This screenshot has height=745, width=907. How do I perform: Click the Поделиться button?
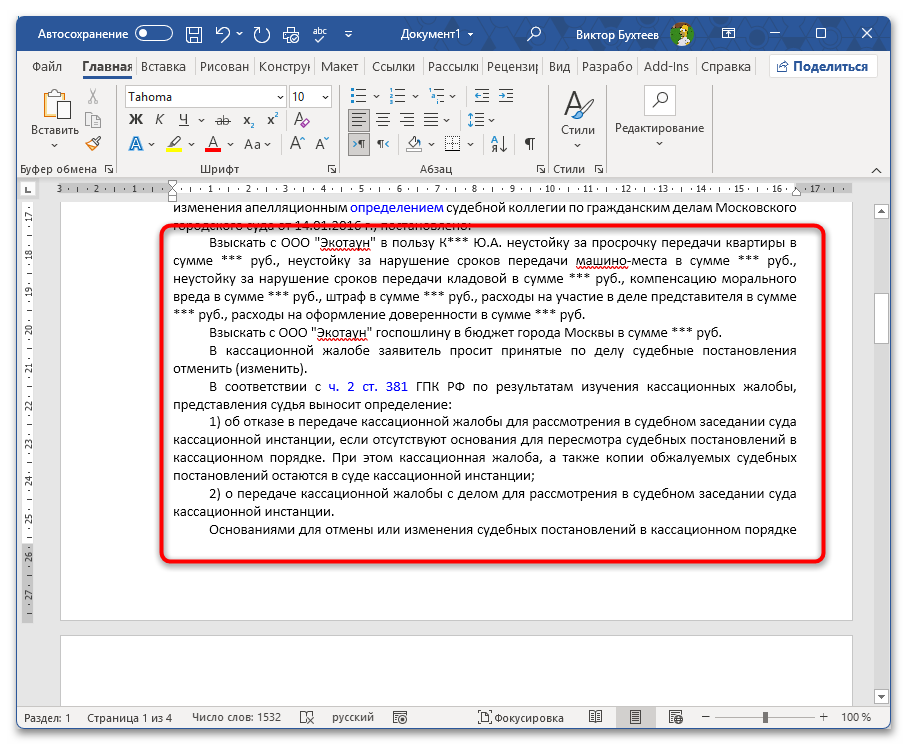(x=824, y=66)
